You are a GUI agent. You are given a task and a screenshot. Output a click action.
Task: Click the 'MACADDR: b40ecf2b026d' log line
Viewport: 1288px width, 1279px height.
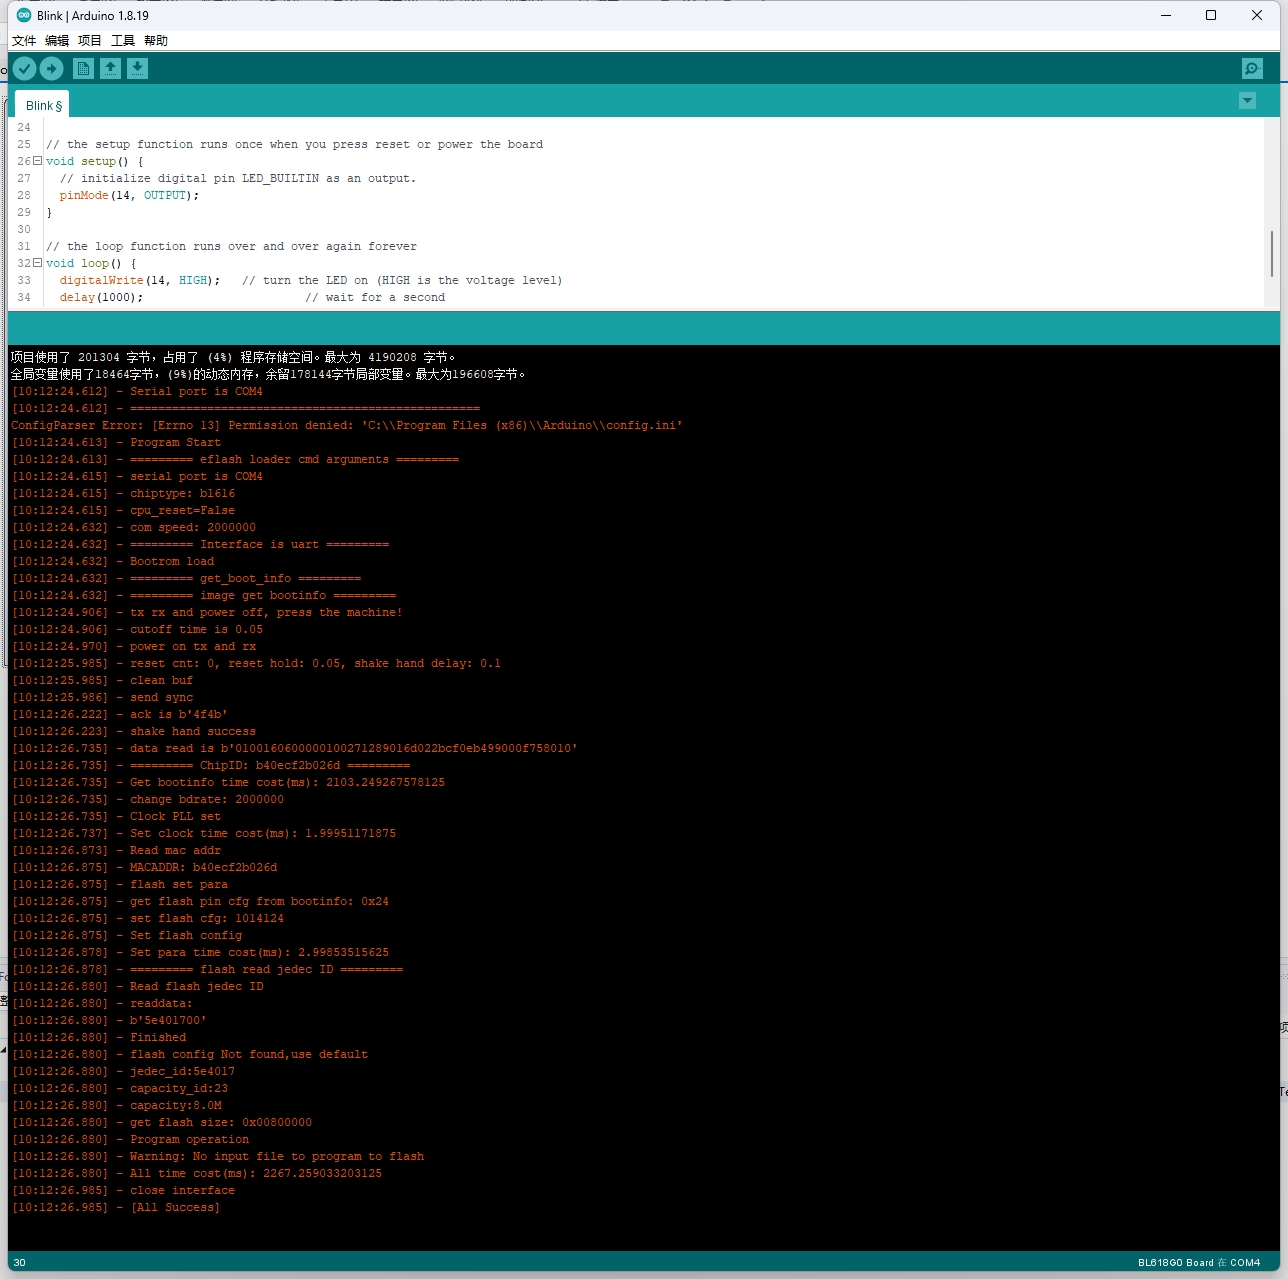coord(144,867)
